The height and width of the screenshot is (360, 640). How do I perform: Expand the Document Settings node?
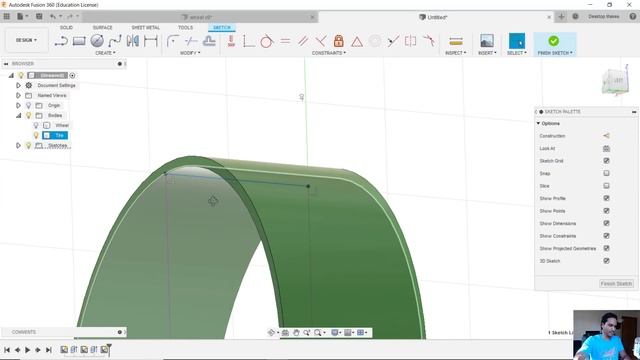click(x=18, y=85)
